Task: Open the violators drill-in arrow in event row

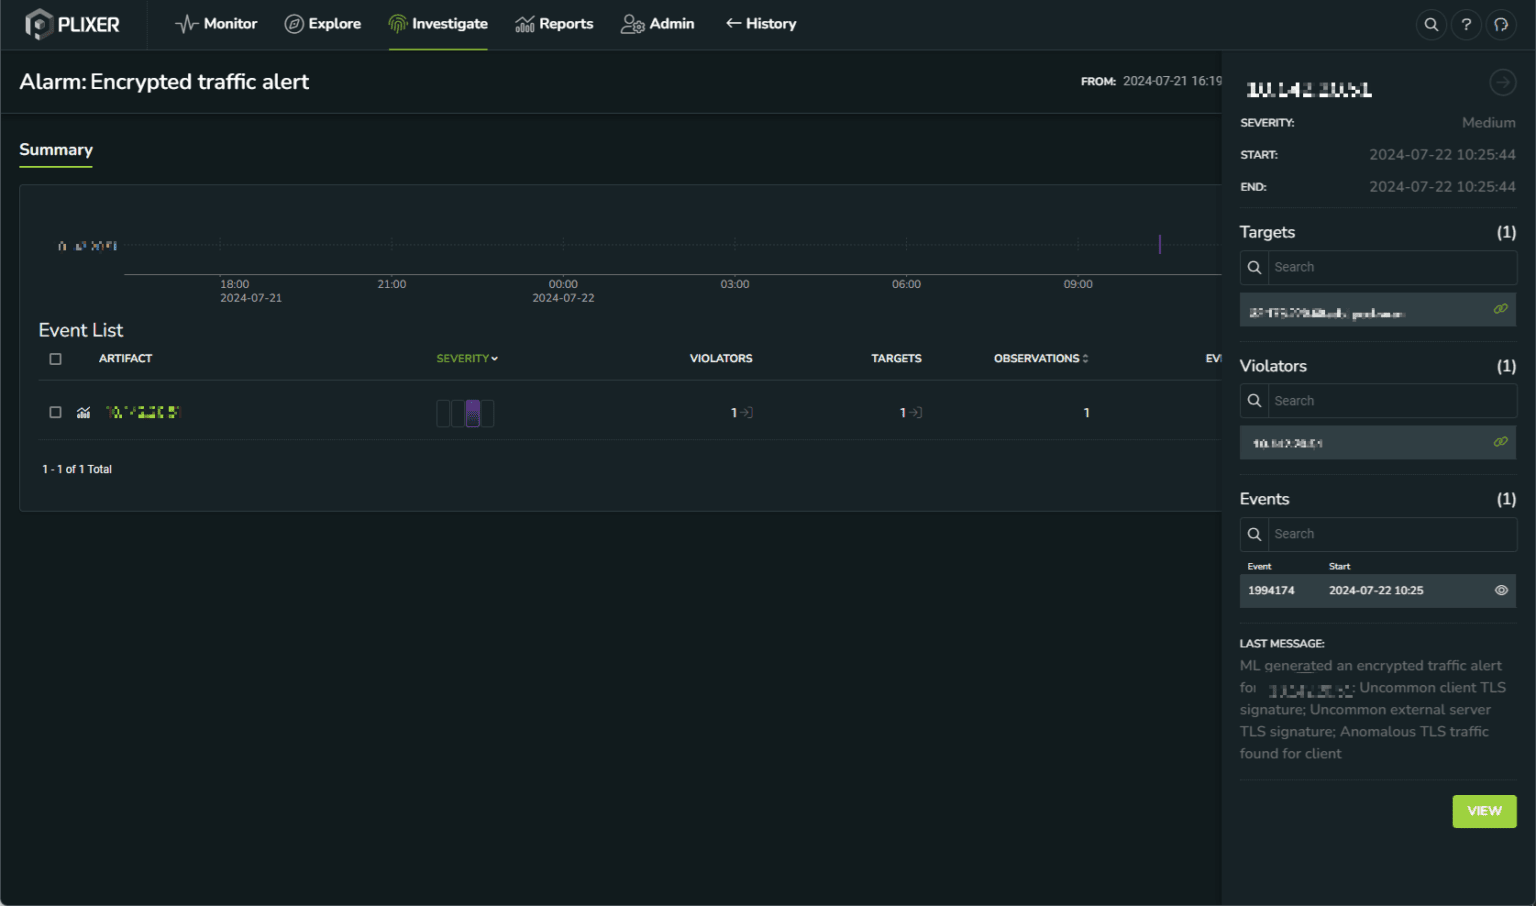Action: coord(746,412)
